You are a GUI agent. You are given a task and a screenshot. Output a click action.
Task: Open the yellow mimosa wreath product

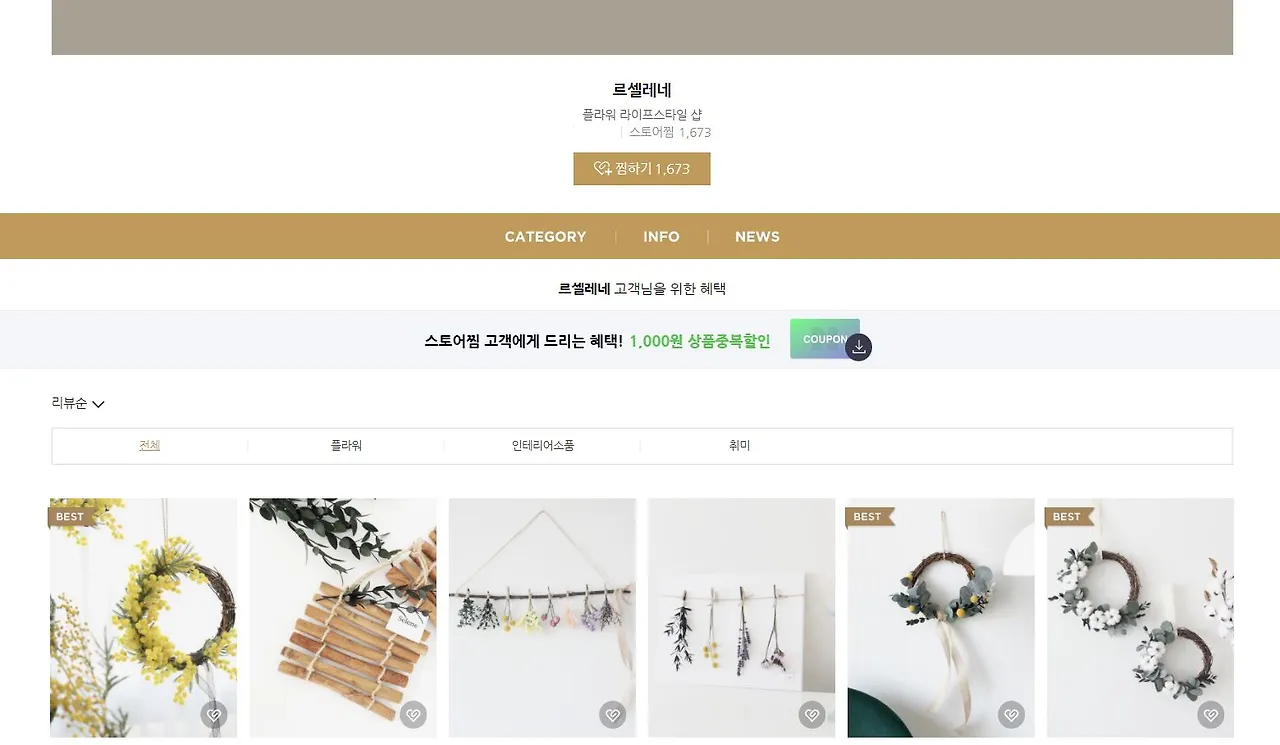143,618
